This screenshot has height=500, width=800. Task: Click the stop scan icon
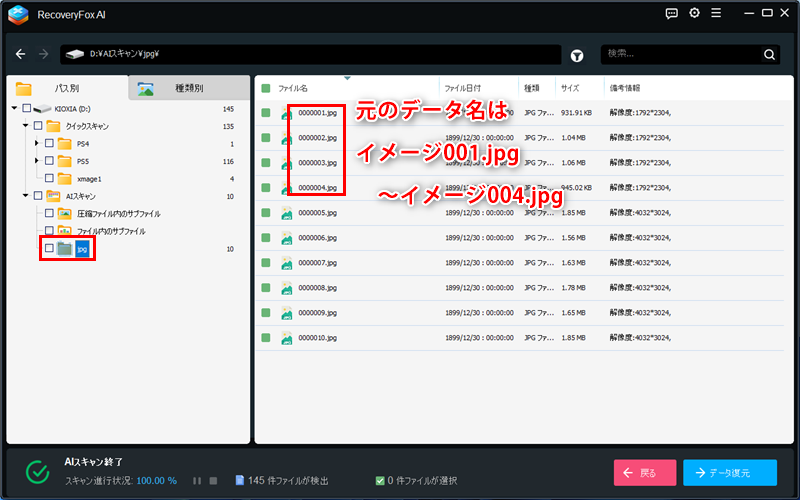pyautogui.click(x=213, y=480)
